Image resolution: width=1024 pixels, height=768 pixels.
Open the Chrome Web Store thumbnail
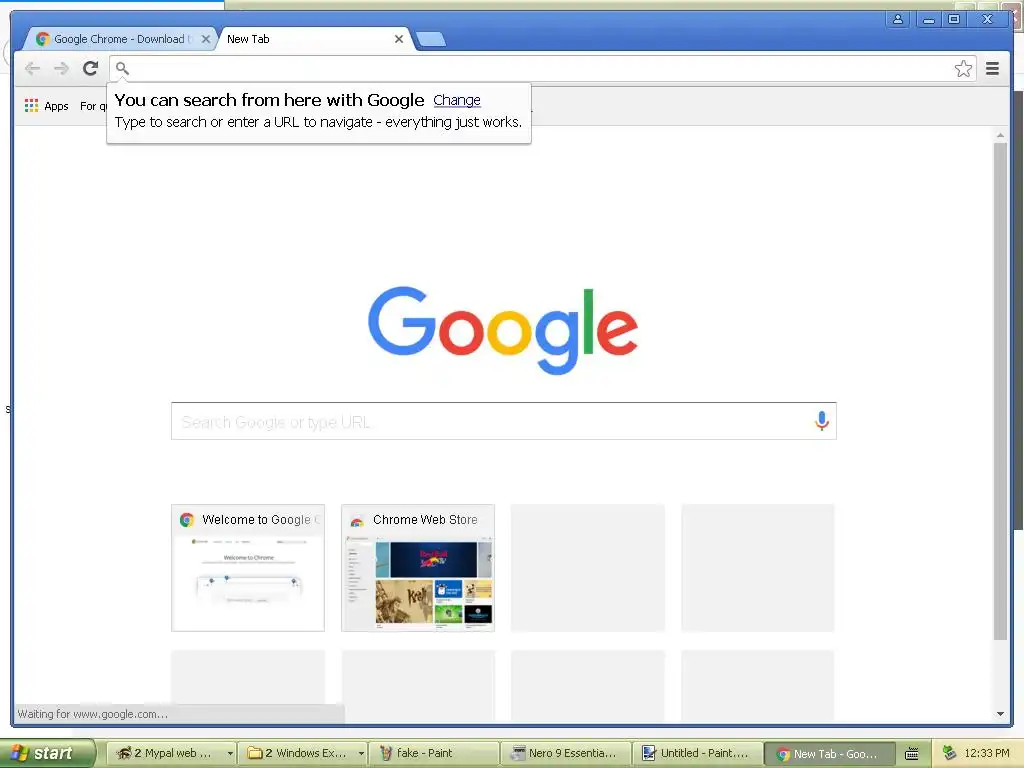click(418, 568)
